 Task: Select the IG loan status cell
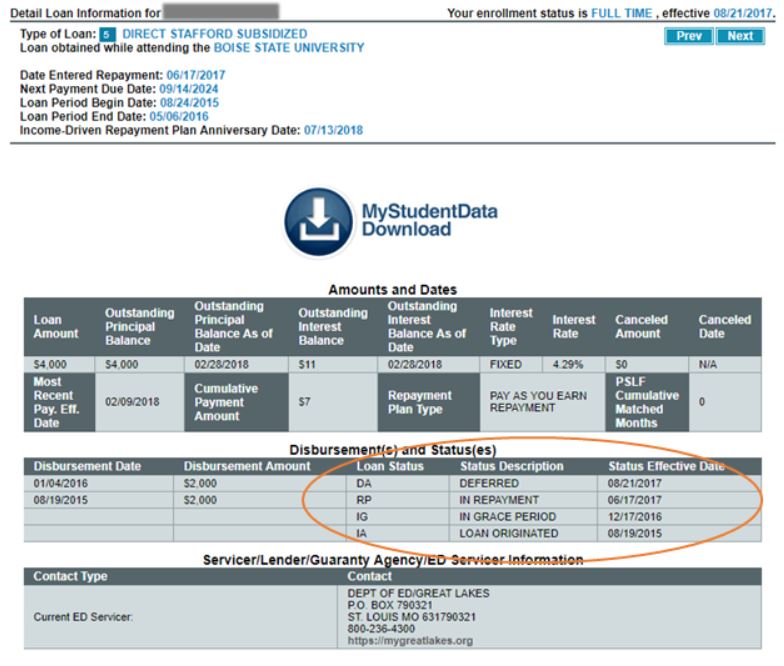pyautogui.click(x=398, y=516)
